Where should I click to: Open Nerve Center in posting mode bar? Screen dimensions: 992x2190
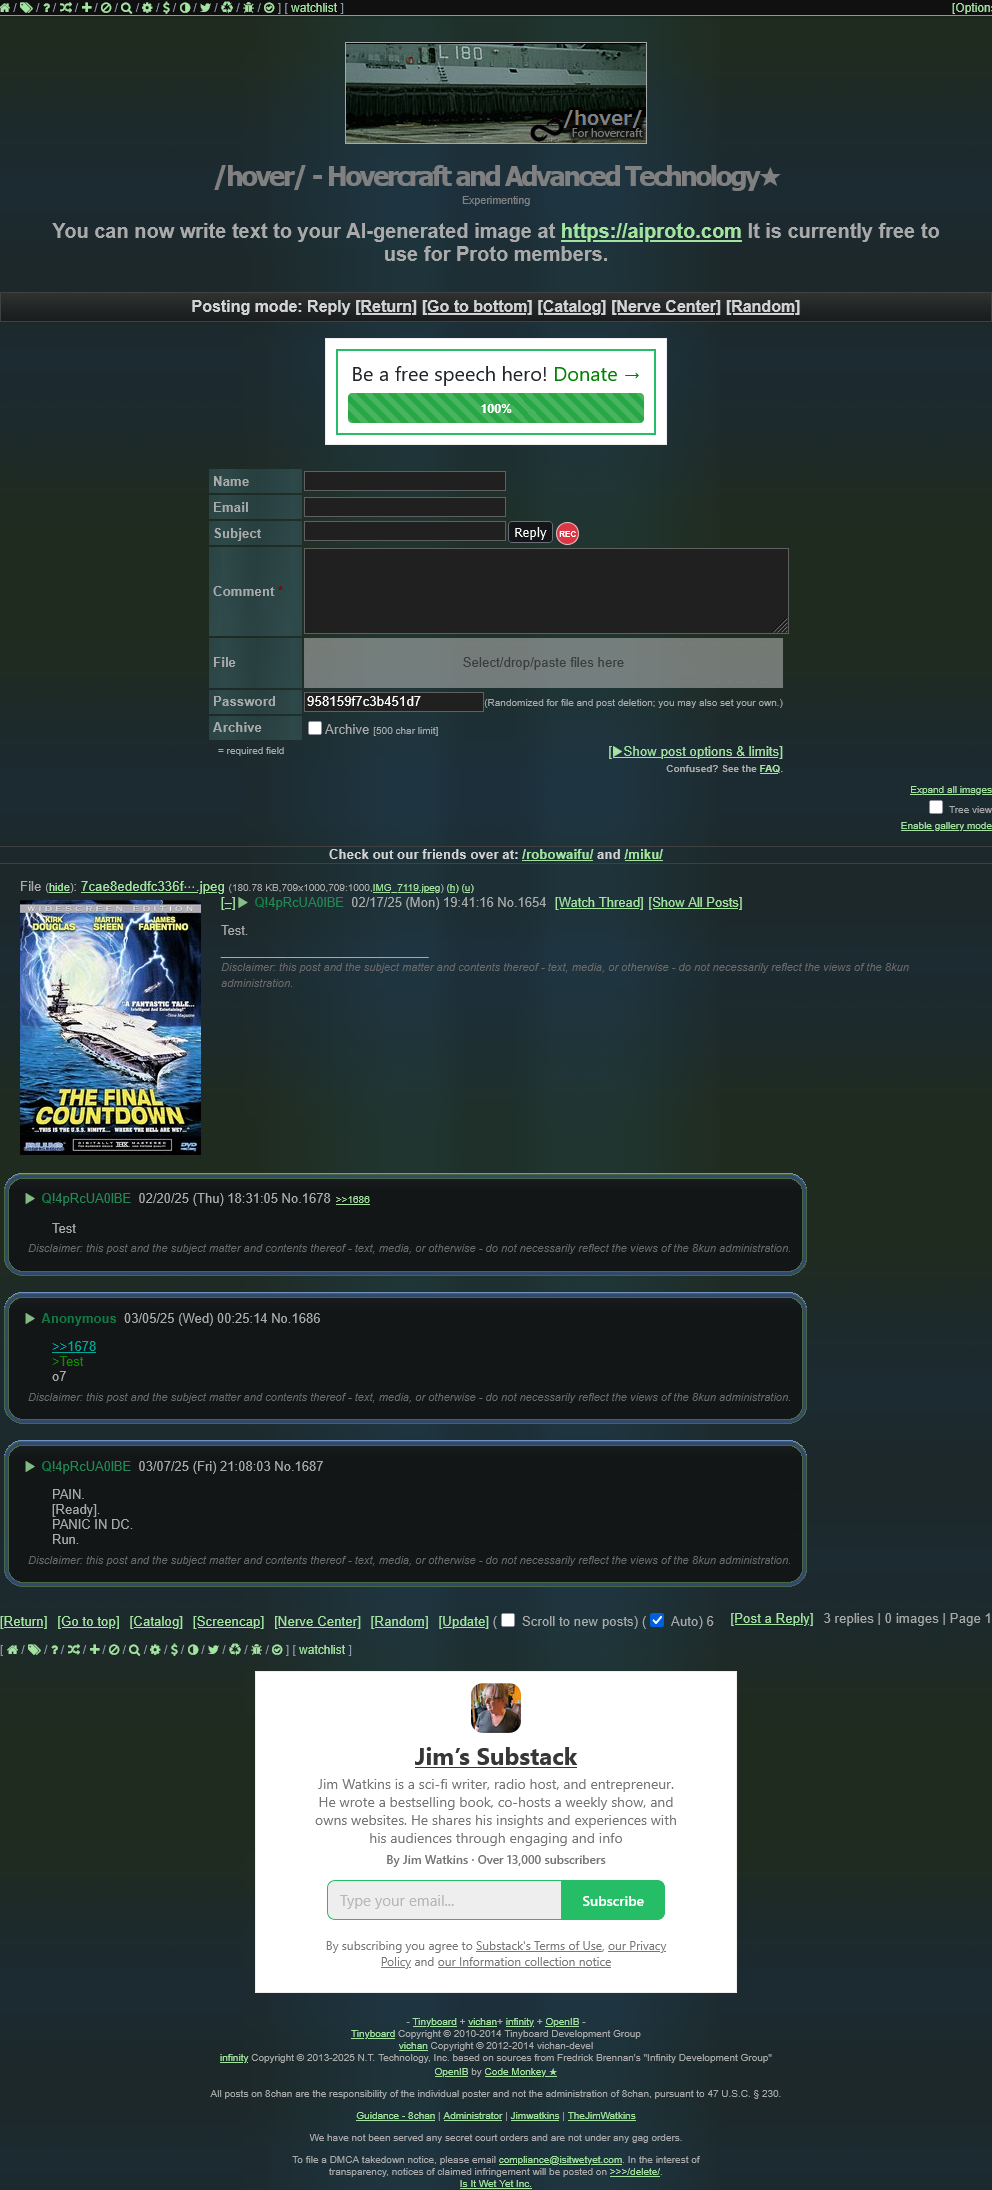pos(666,306)
